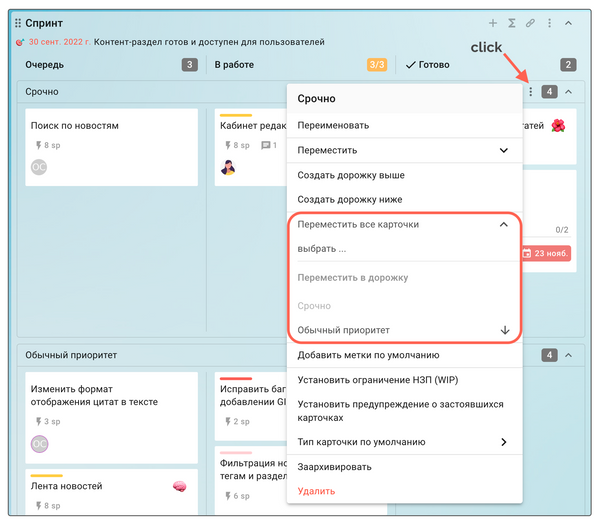Open the Поиск по новостям card
Image resolution: width=600 pixels, height=525 pixels.
click(x=111, y=147)
